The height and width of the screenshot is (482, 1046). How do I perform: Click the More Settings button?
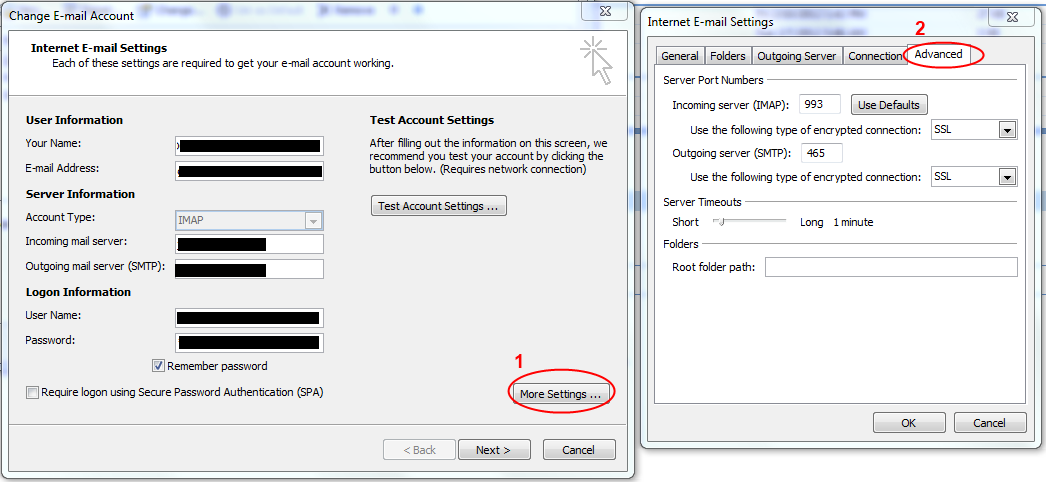[x=560, y=394]
